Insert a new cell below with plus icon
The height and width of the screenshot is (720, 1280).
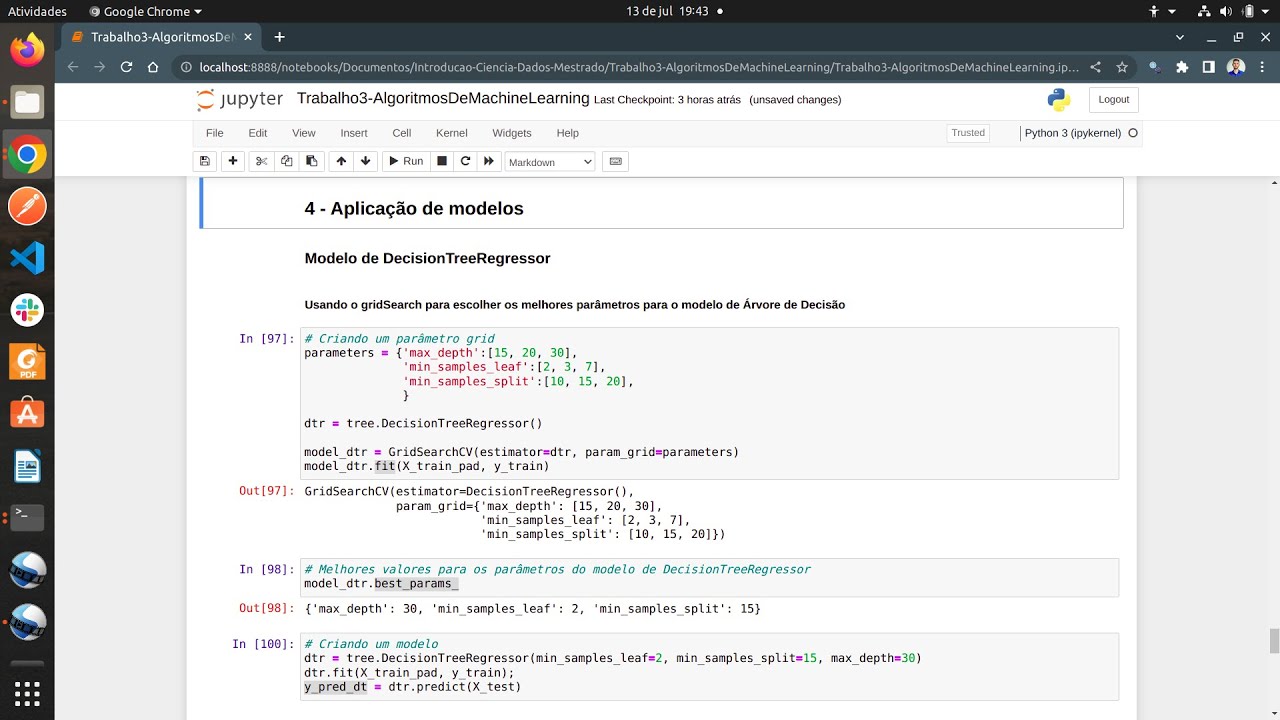233,161
